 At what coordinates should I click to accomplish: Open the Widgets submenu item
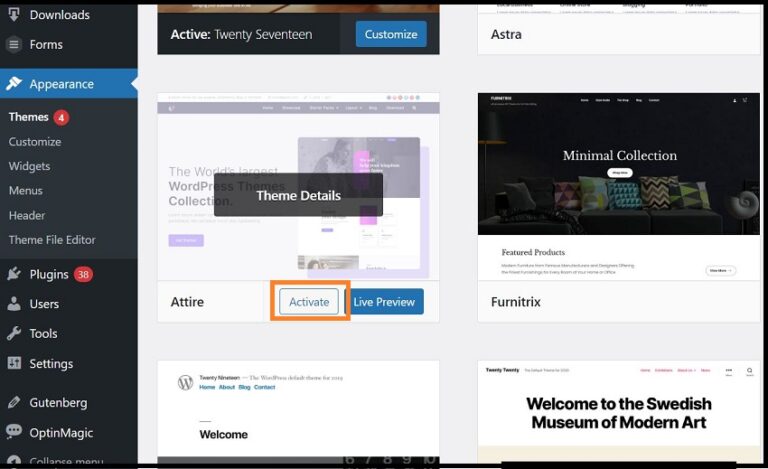click(29, 166)
